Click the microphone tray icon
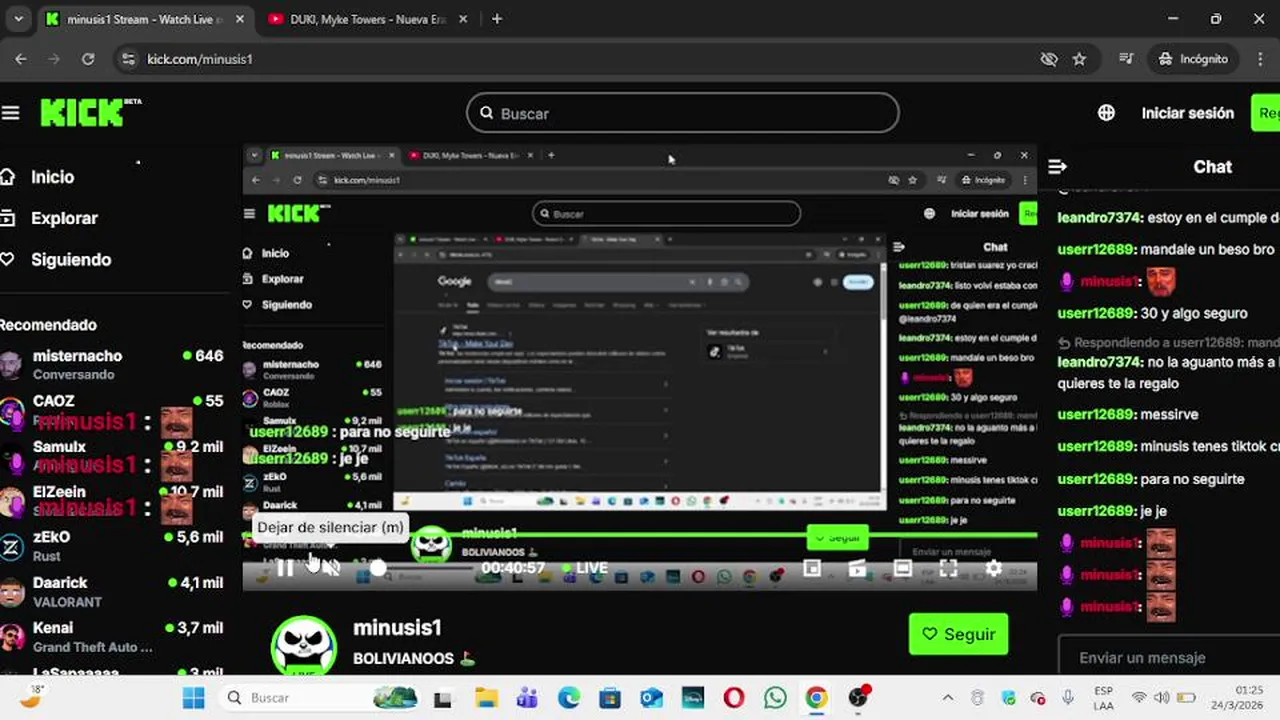Screen dimensions: 1280x720 tap(1068, 698)
